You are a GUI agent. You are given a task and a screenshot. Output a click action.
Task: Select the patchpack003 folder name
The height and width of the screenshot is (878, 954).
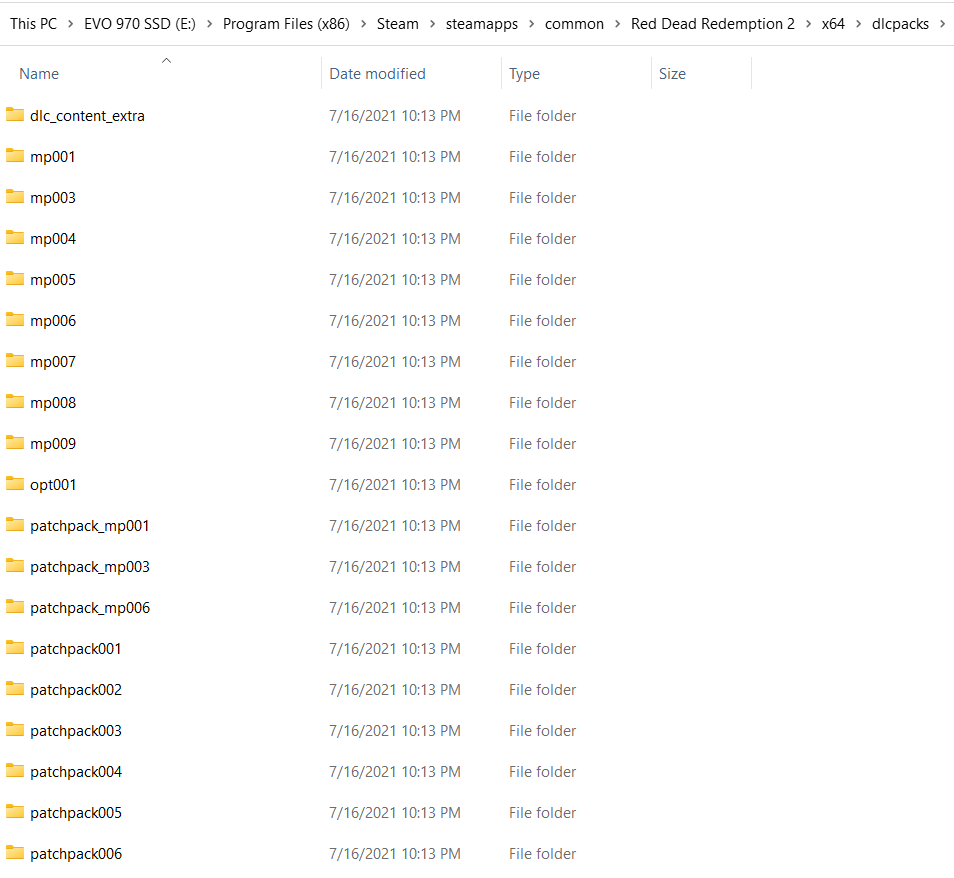point(76,731)
